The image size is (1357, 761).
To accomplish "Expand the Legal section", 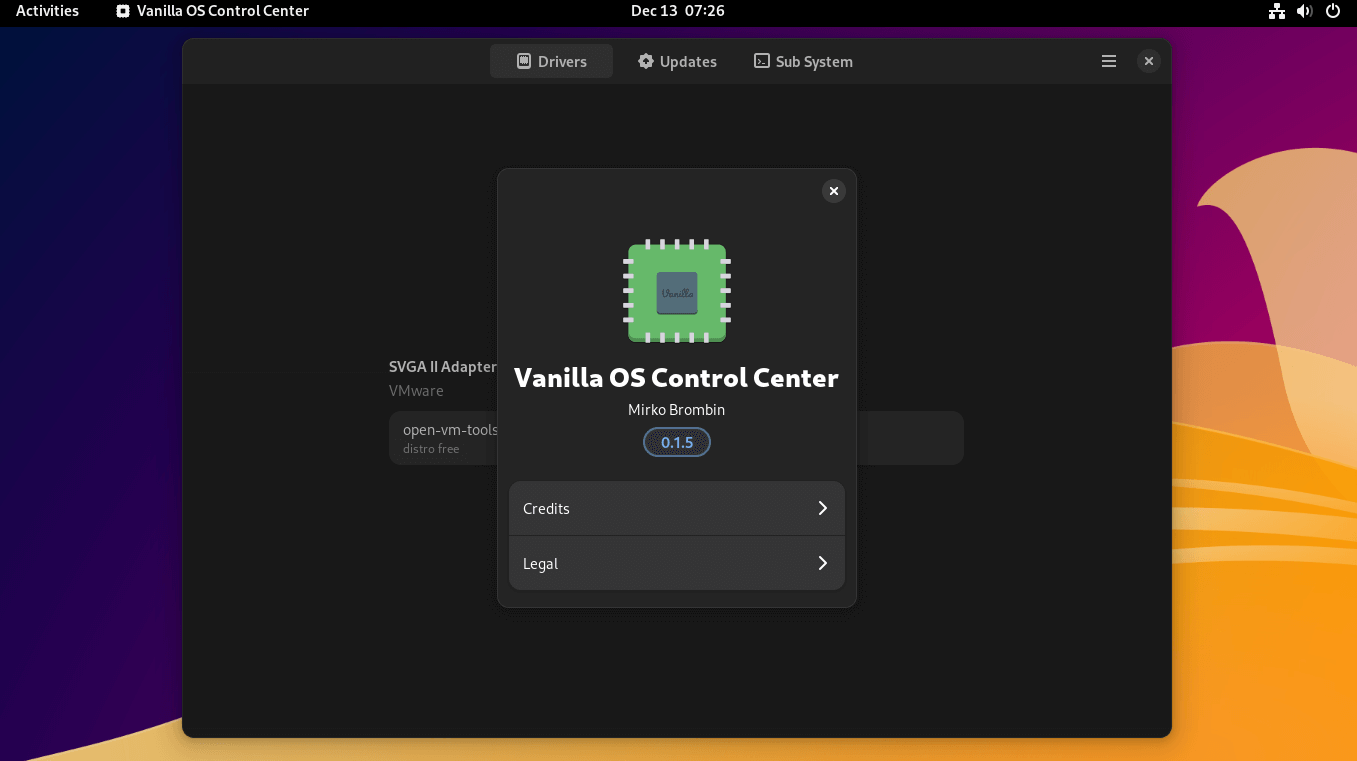I will (x=676, y=563).
